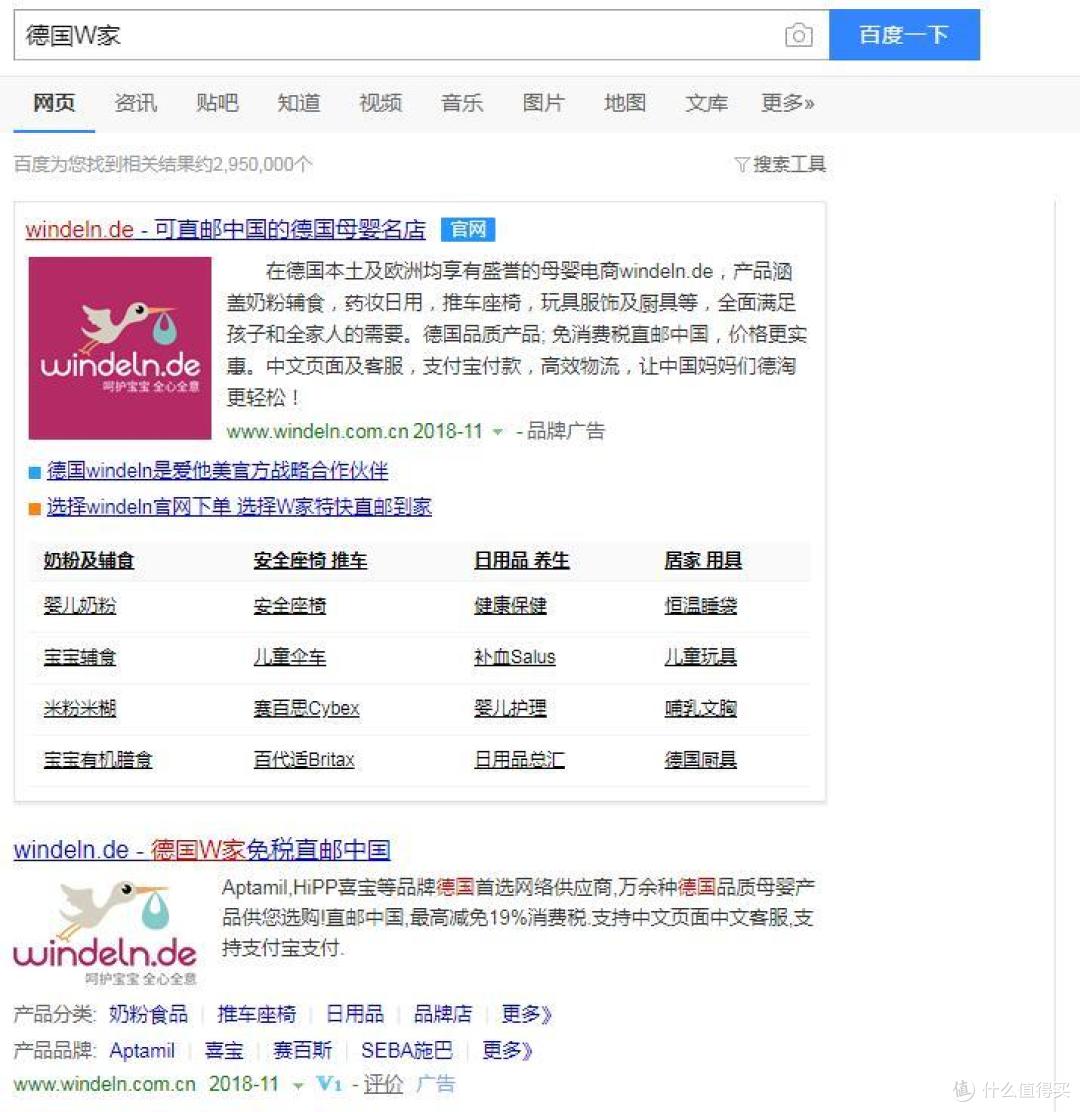Click the 安全座椅 推车 column heading

tap(311, 560)
